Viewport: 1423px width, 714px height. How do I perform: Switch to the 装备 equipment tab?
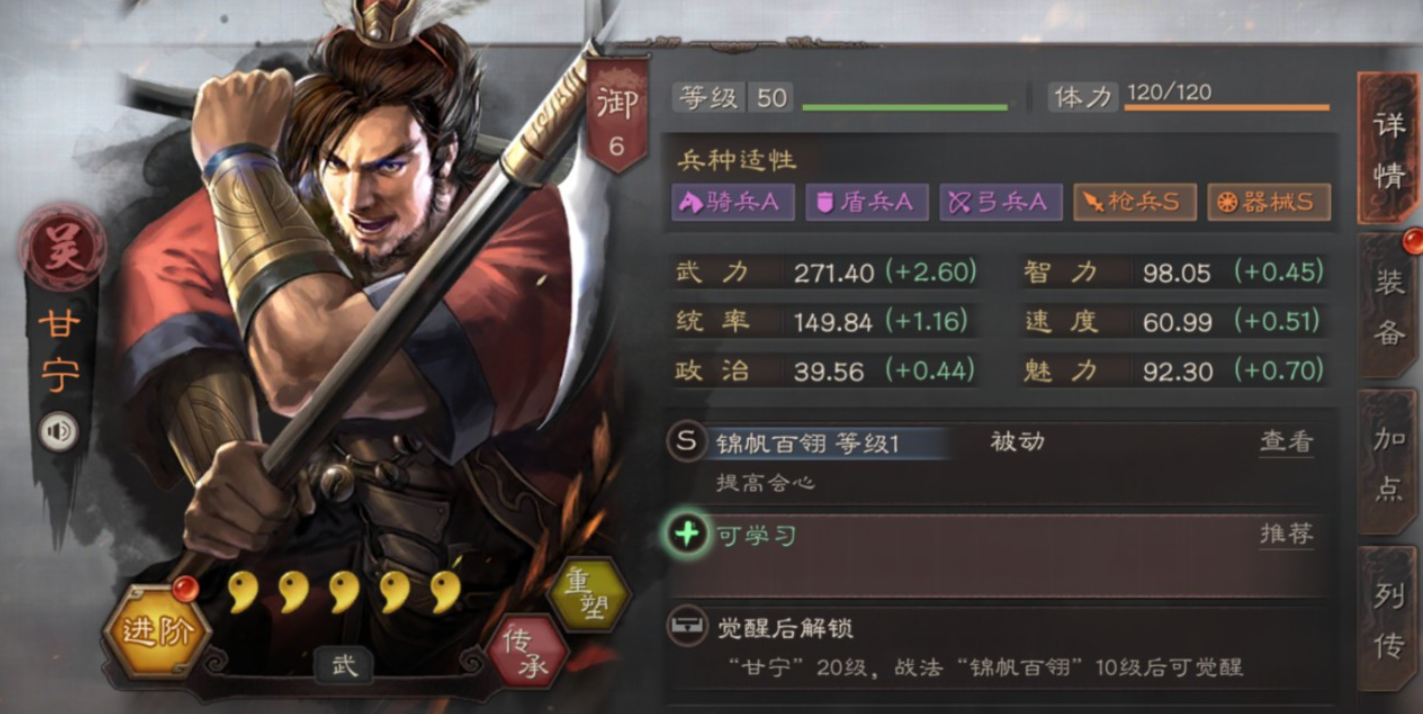click(x=1389, y=307)
